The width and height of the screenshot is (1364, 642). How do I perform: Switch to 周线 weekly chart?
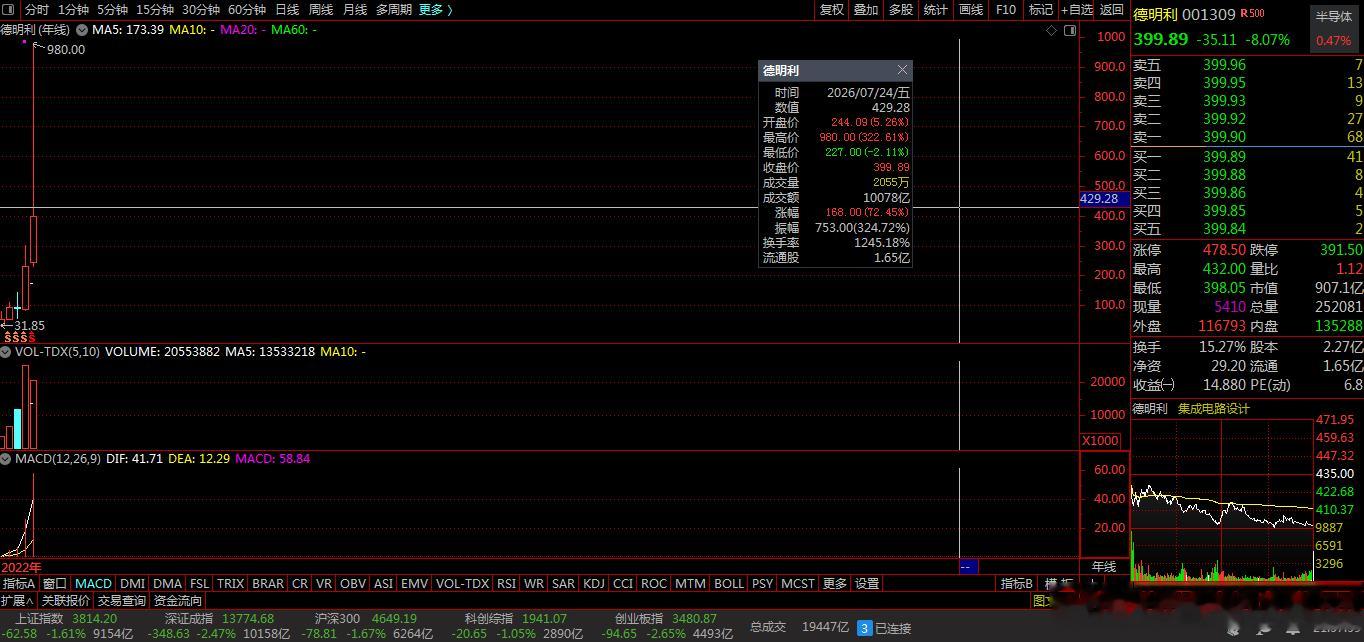321,10
